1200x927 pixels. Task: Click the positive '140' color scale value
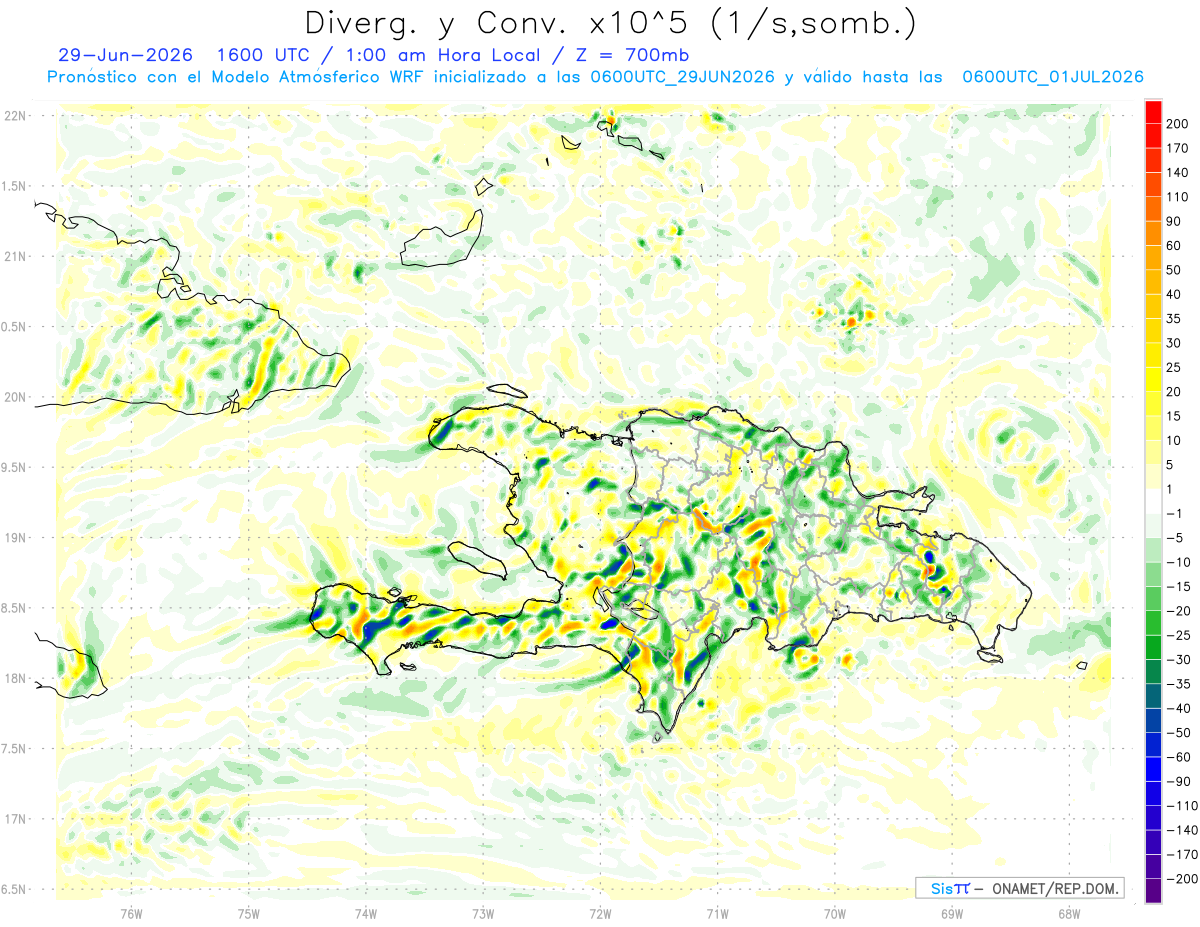(1176, 173)
